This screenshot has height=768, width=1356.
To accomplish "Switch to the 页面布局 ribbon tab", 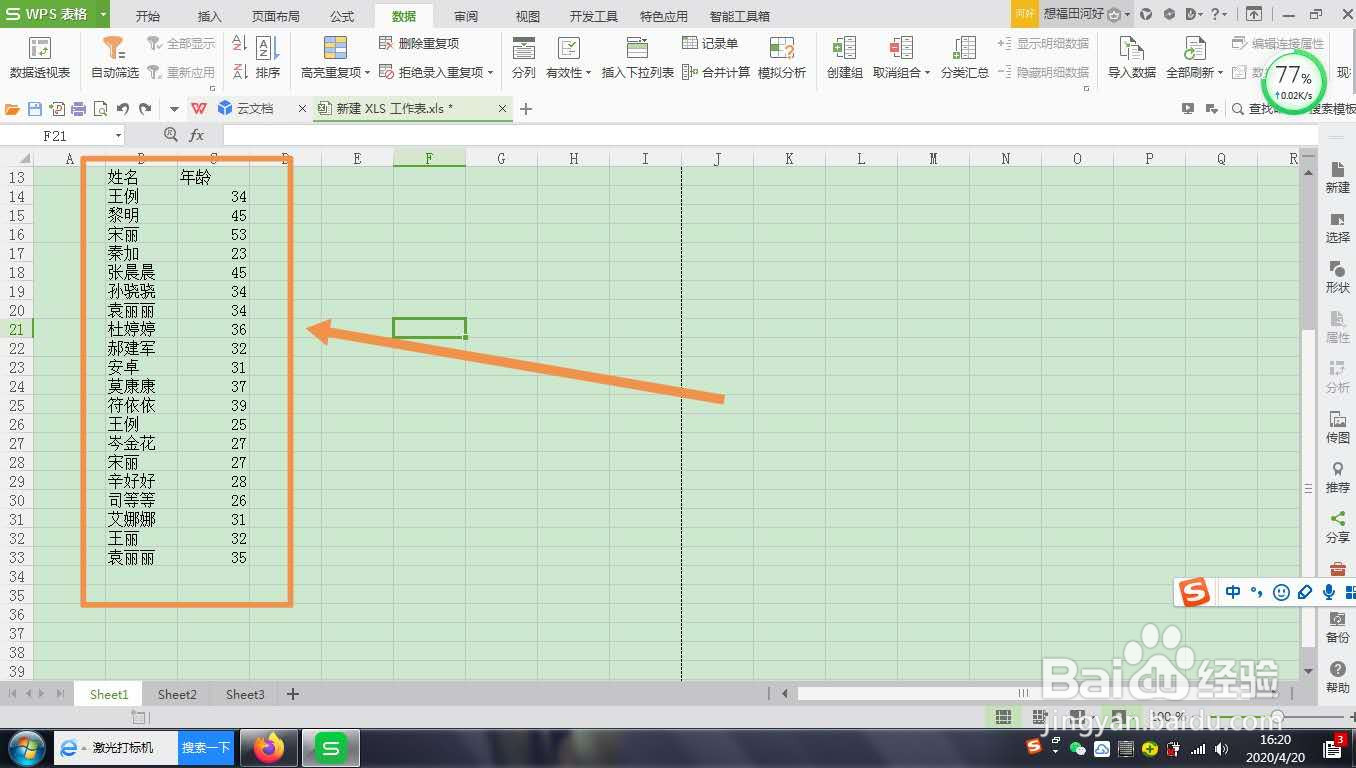I will coord(275,16).
